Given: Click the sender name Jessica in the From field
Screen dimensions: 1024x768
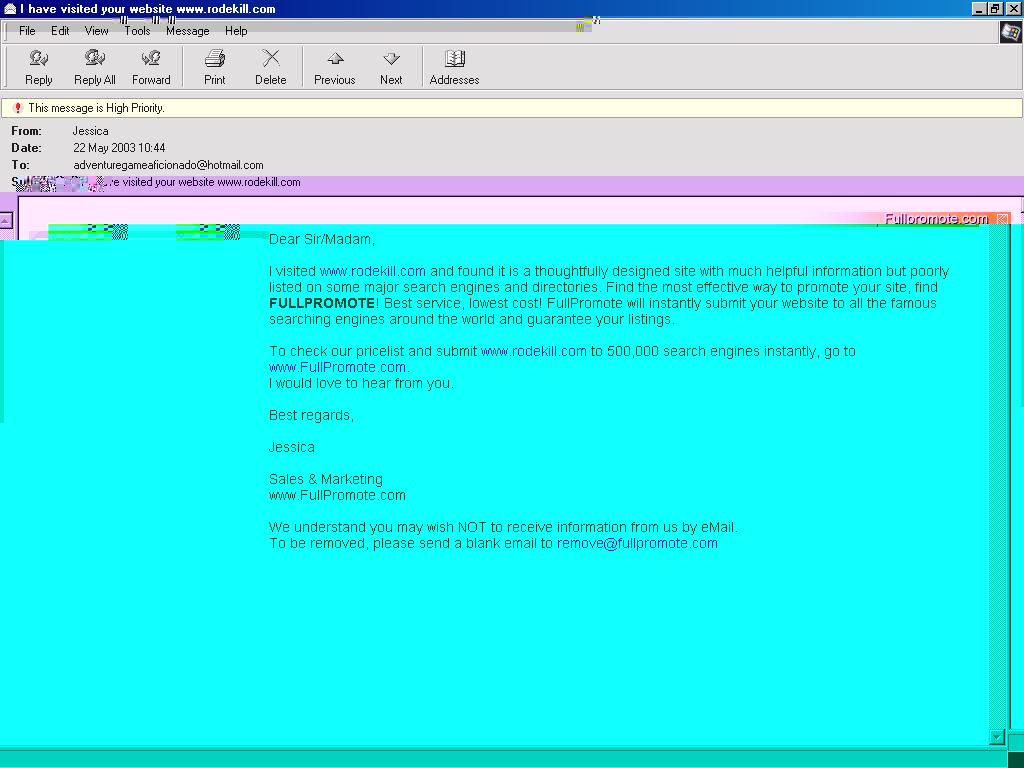Looking at the screenshot, I should click(x=90, y=131).
